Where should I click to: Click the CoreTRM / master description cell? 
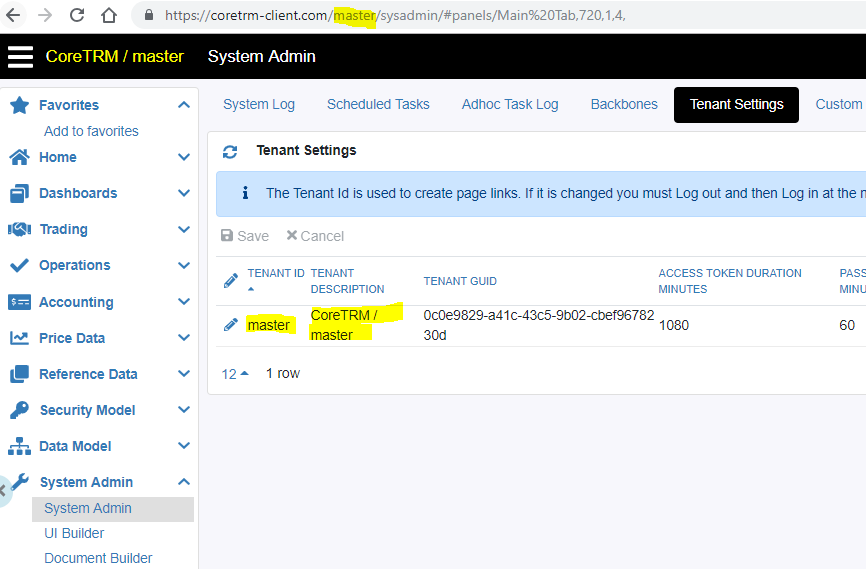[344, 325]
